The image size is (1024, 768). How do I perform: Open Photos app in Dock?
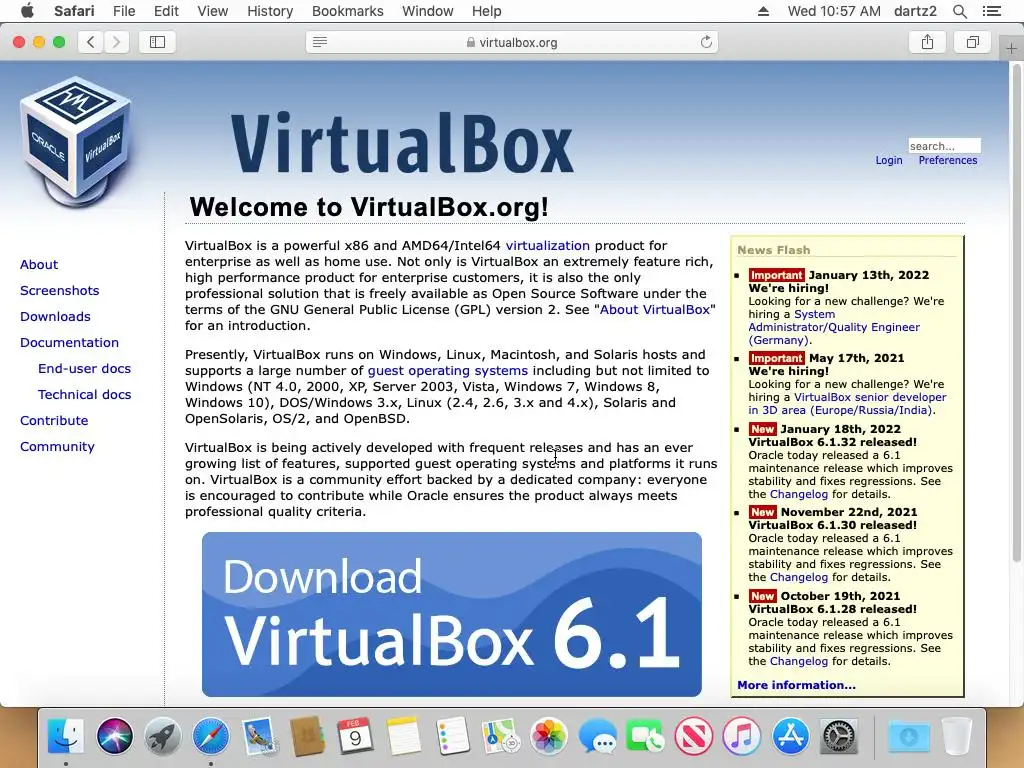click(x=549, y=736)
